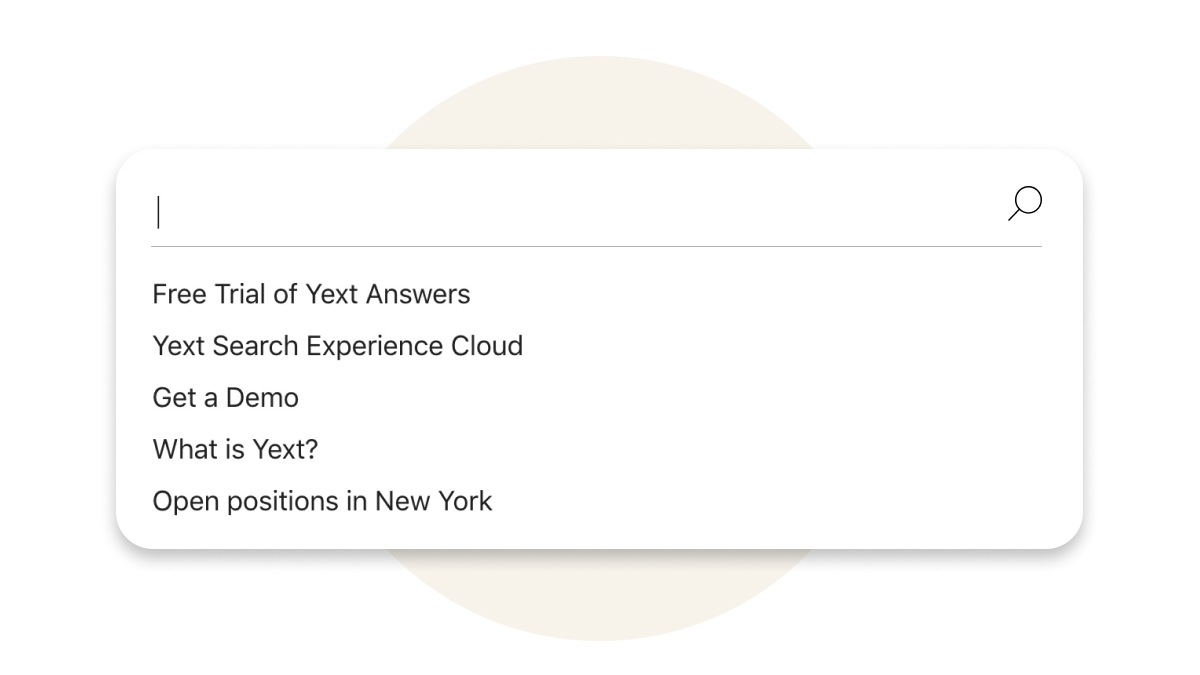
Task: Run the search with the lens icon
Action: 1025,203
